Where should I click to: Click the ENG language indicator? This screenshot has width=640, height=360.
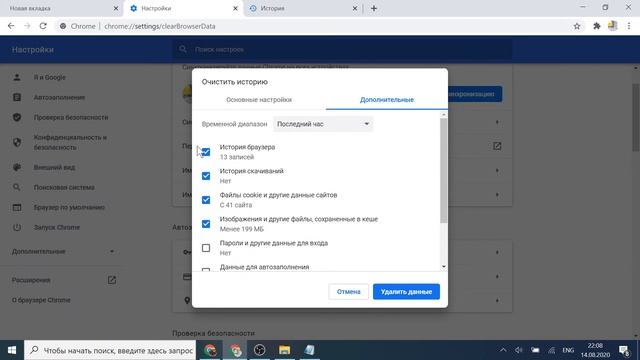click(x=568, y=350)
